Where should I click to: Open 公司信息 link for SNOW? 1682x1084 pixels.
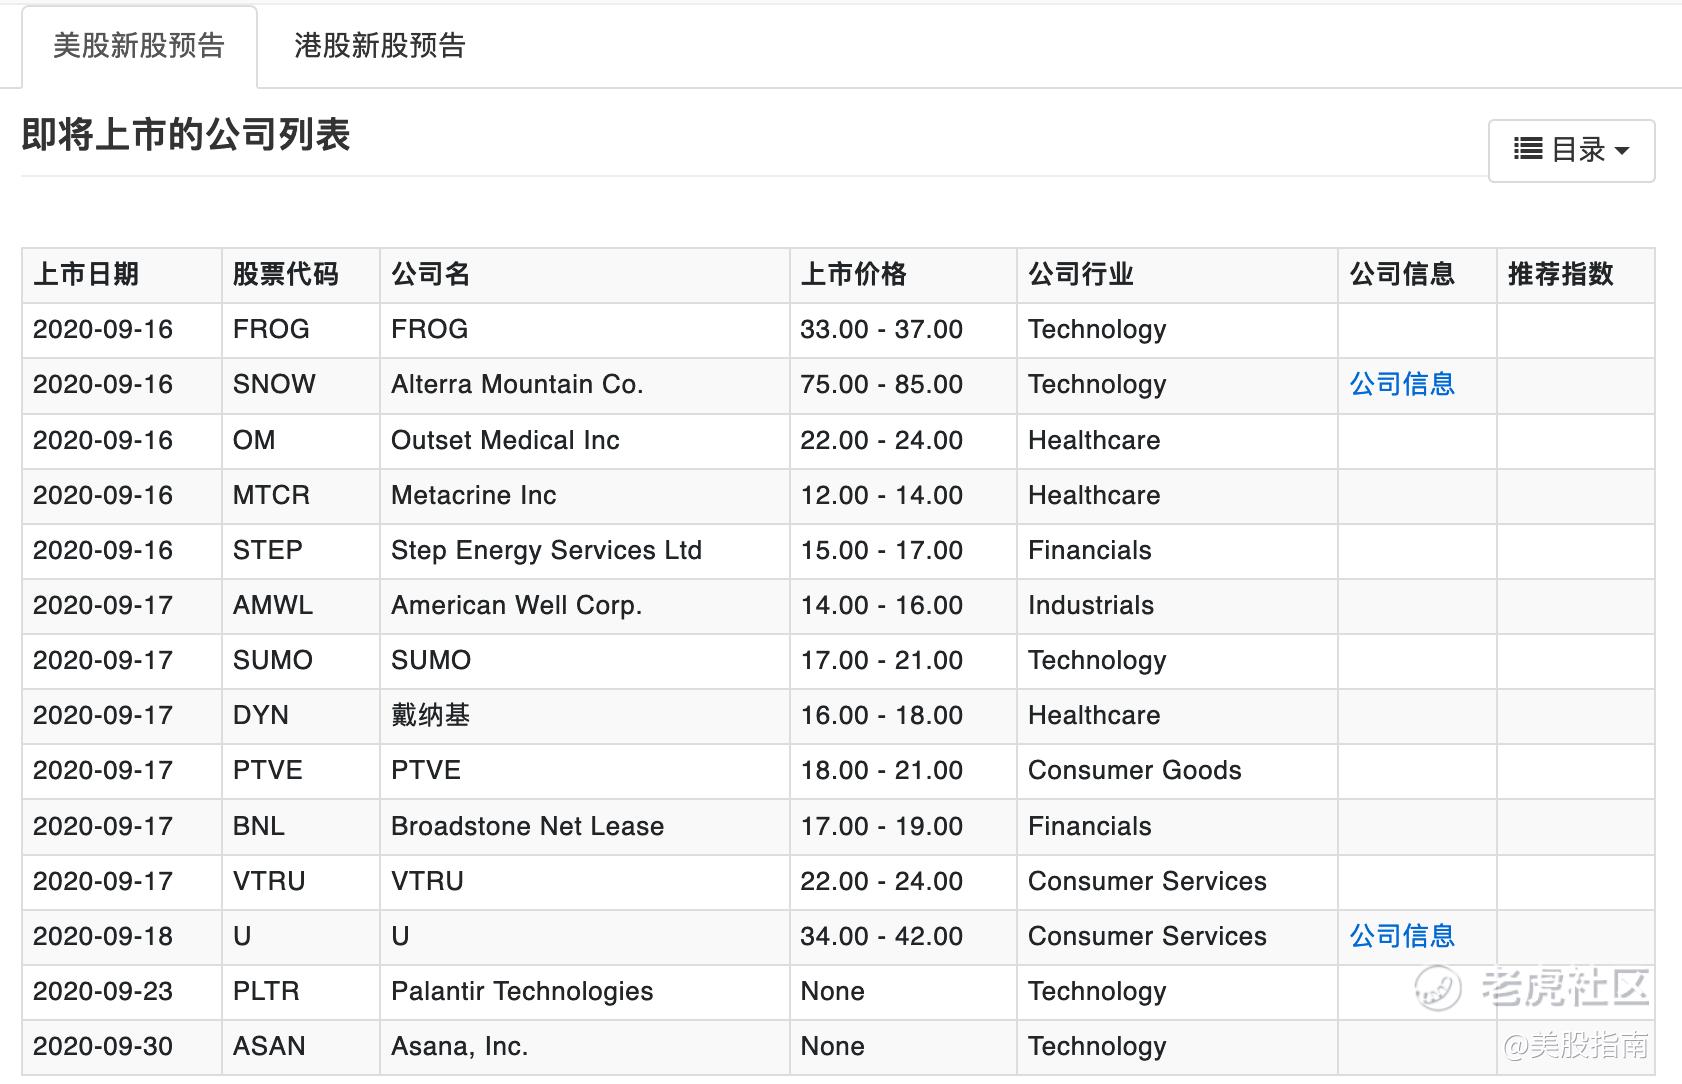[x=1402, y=384]
